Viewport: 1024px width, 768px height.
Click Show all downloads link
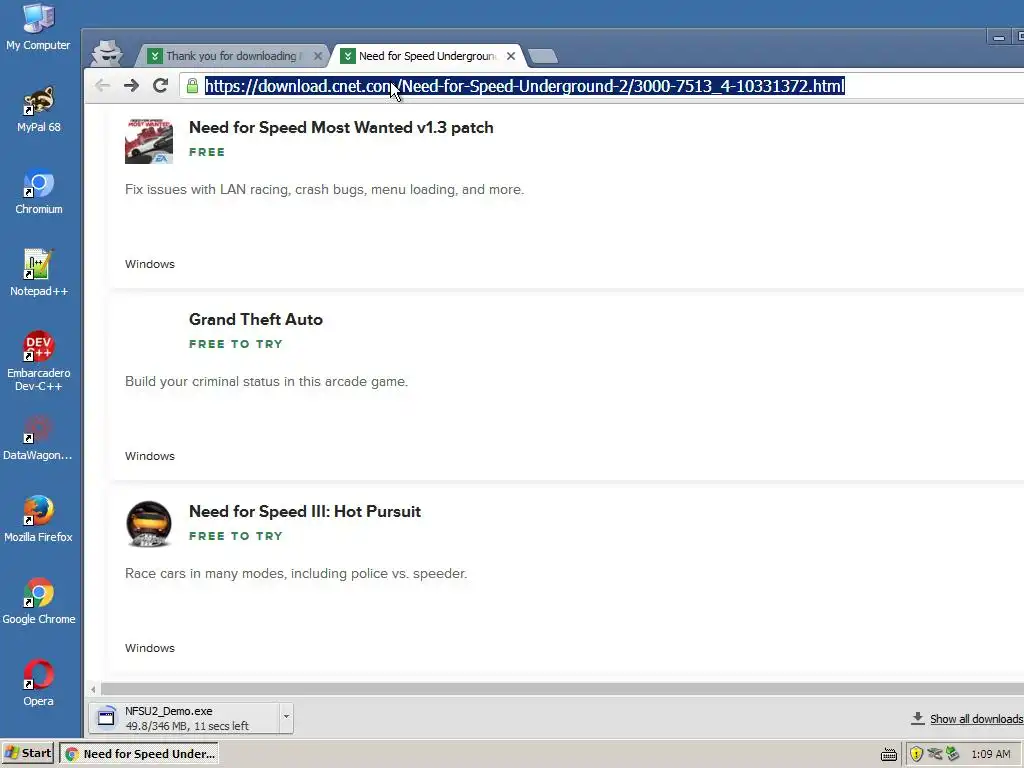976,719
